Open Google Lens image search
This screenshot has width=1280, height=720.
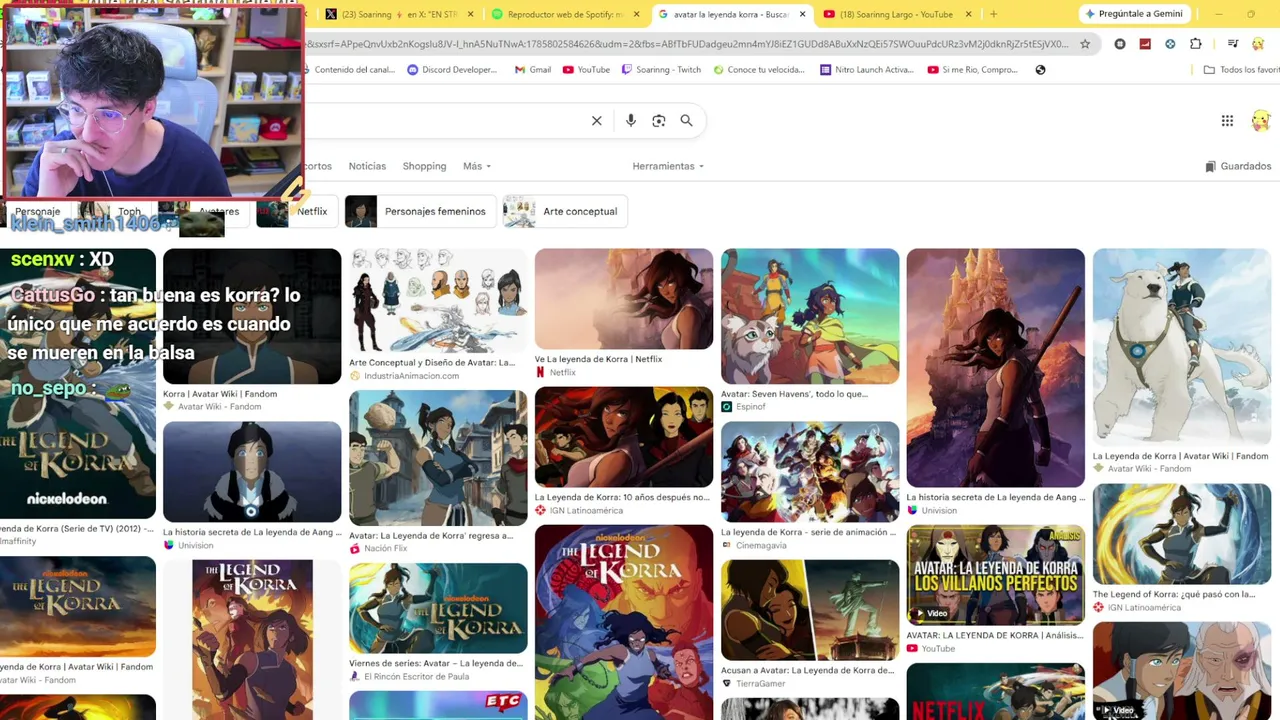click(x=659, y=121)
